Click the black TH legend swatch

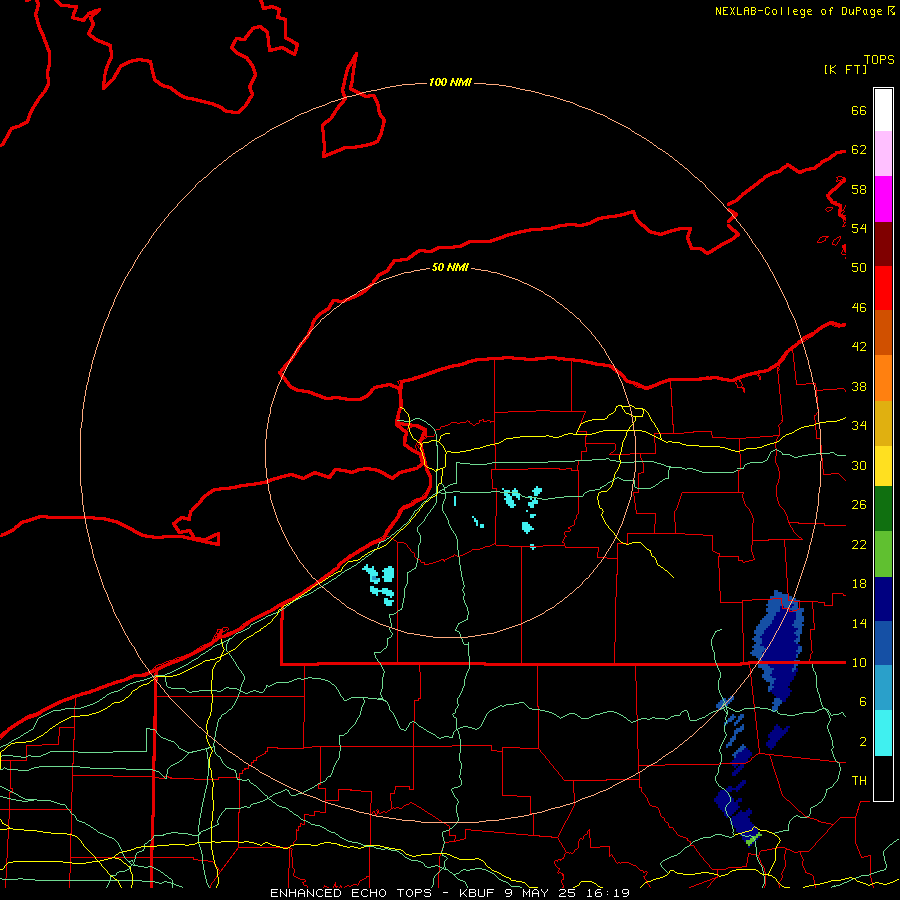[883, 778]
